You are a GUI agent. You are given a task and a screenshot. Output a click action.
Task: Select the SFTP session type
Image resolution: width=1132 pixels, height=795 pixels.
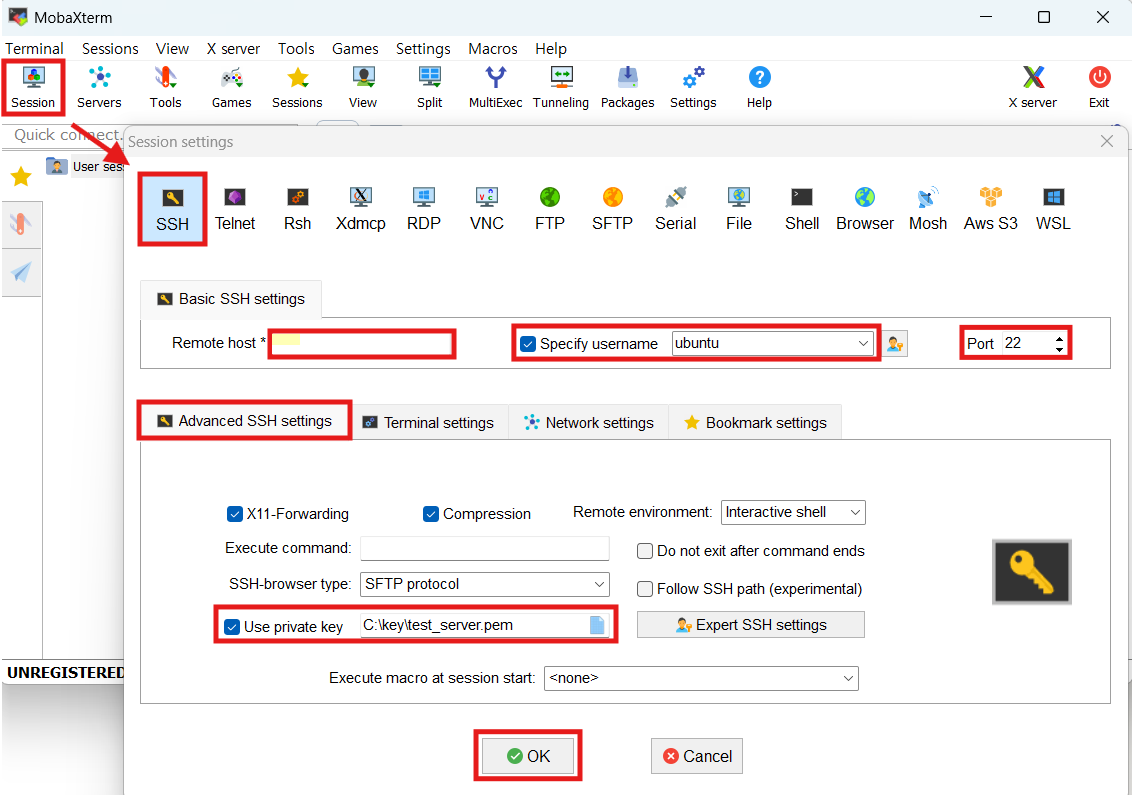point(612,209)
